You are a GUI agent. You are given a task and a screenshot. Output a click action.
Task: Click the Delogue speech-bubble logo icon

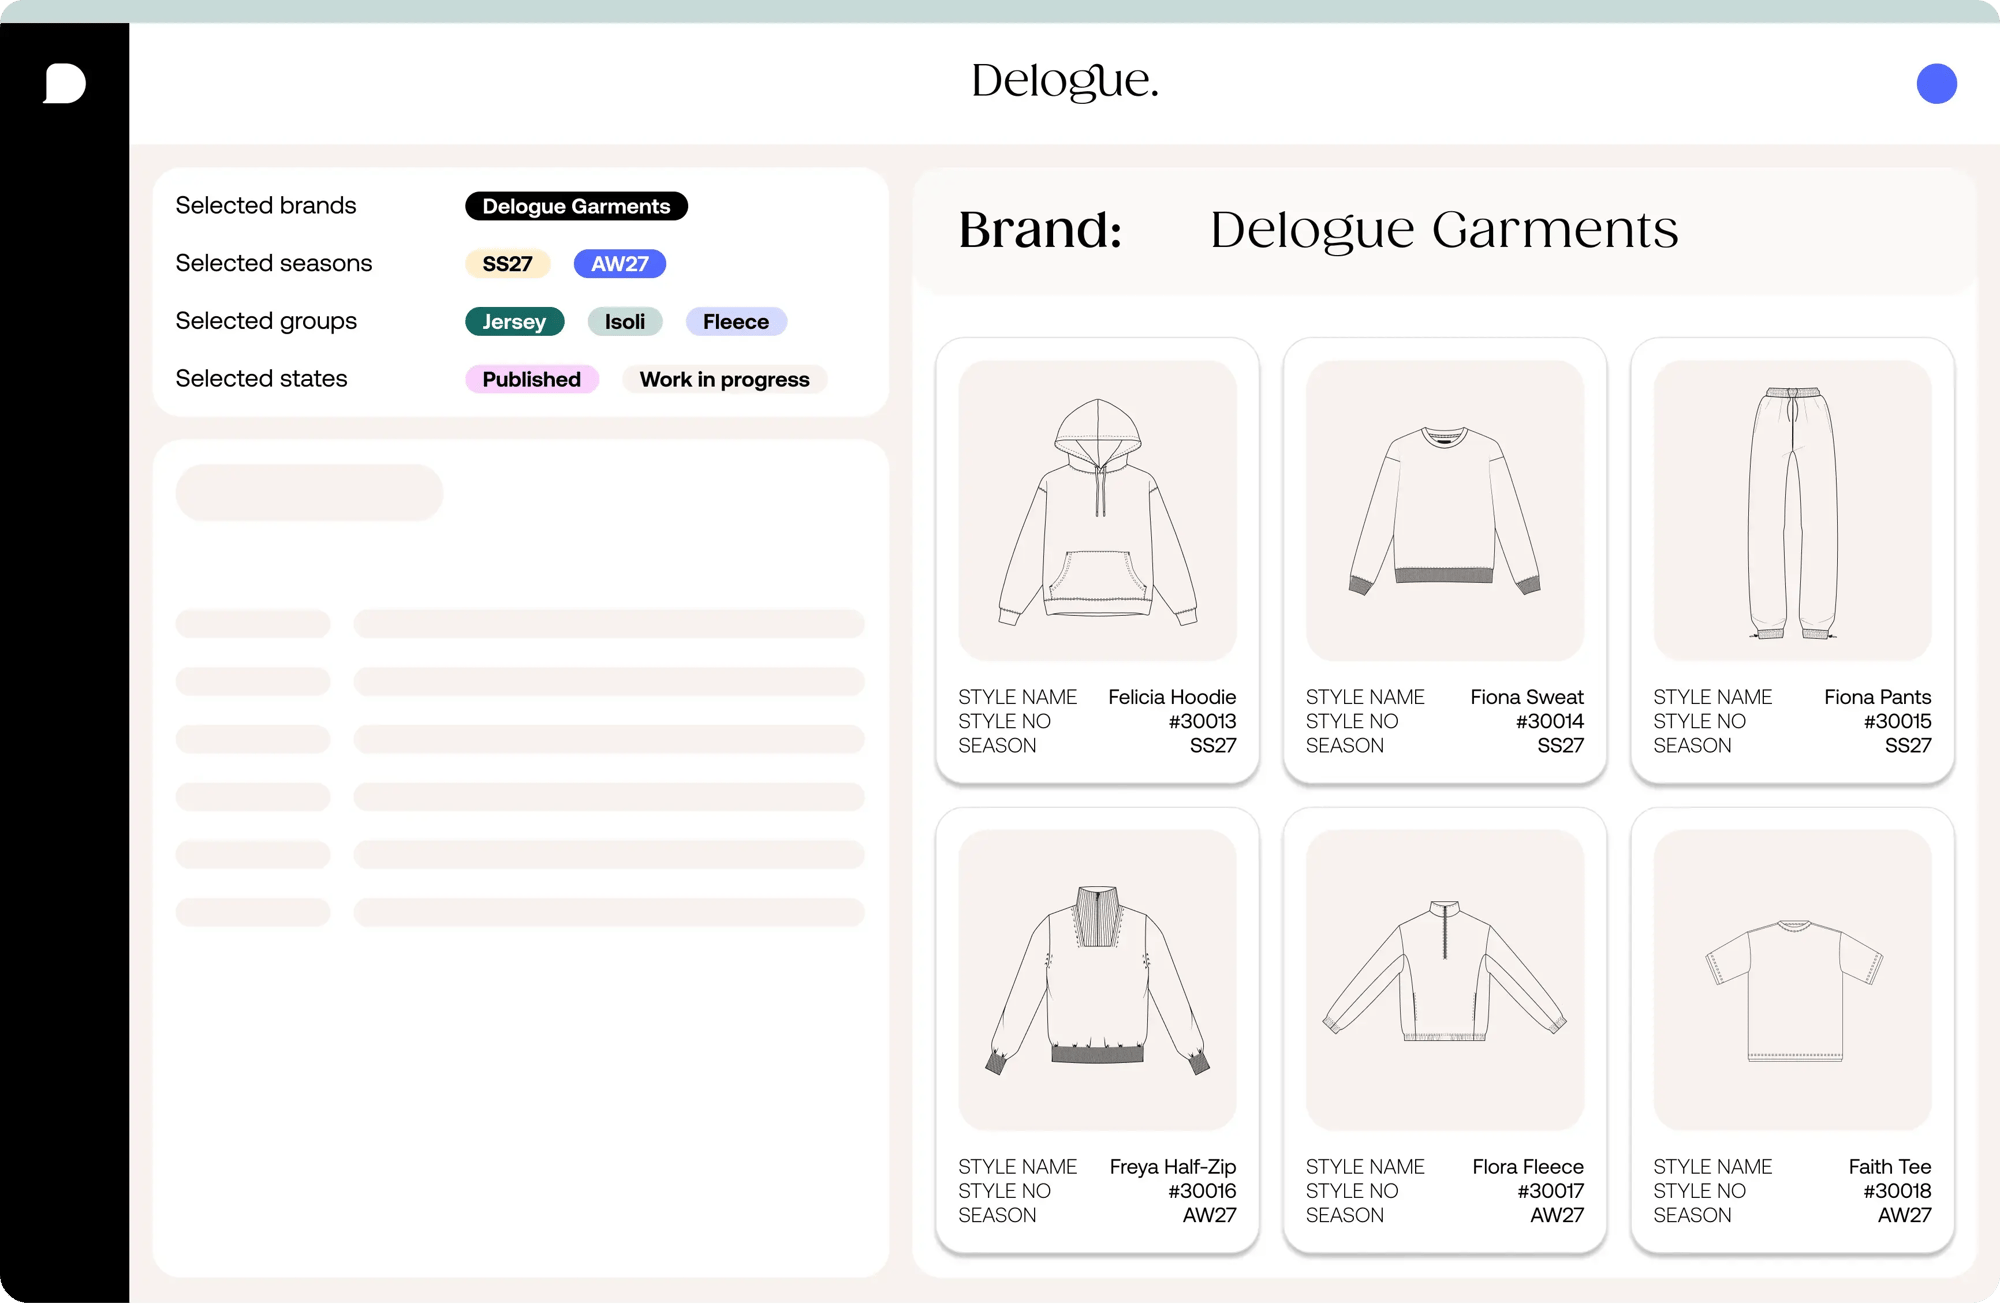(65, 83)
